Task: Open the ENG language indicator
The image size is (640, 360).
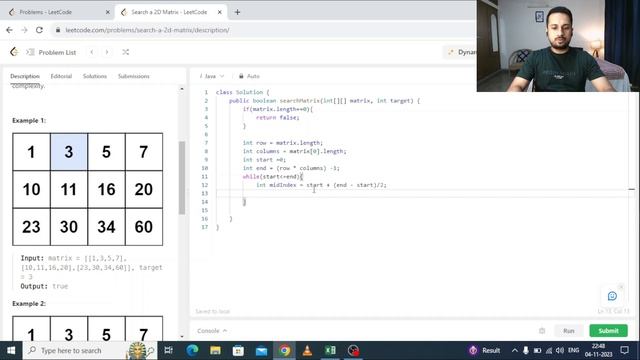Action: (573, 351)
